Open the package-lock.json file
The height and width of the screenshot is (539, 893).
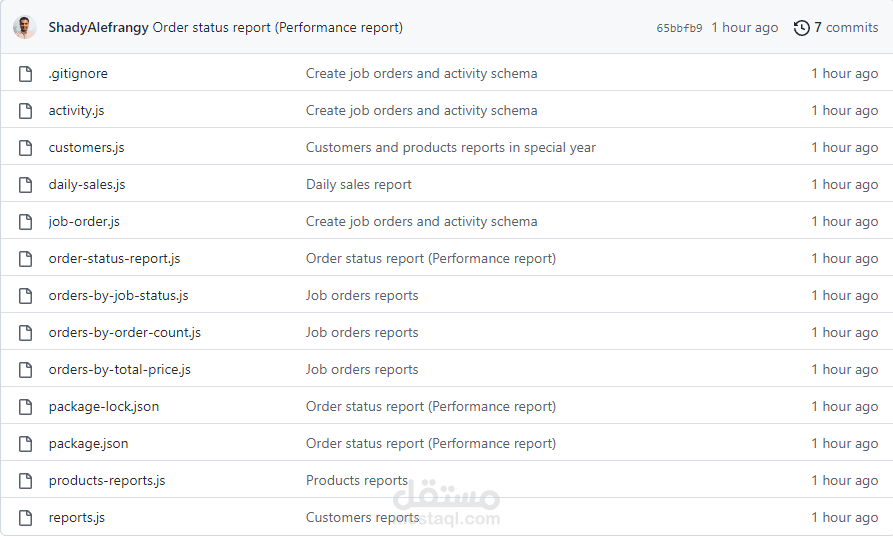tap(103, 407)
